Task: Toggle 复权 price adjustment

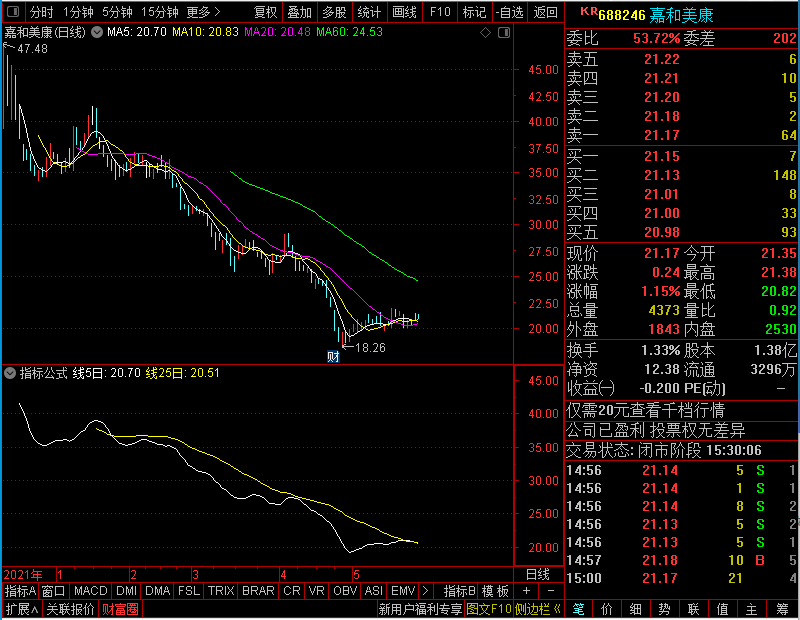Action: [265, 12]
